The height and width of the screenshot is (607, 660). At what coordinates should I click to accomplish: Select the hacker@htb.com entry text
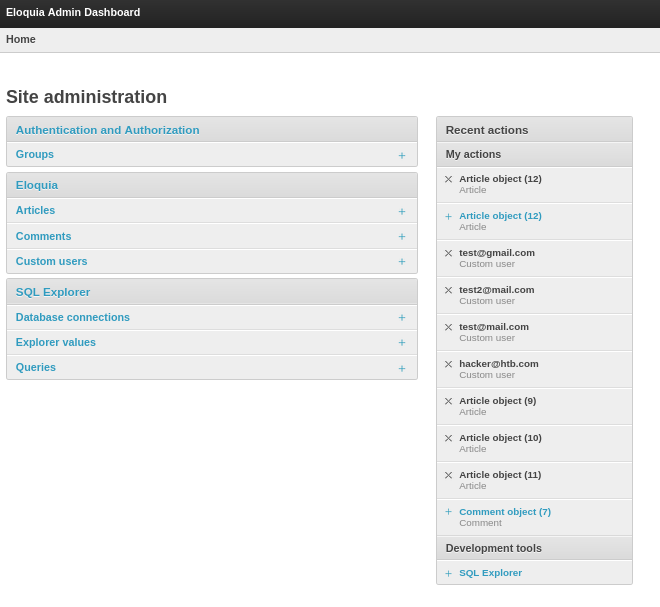[x=498, y=364]
